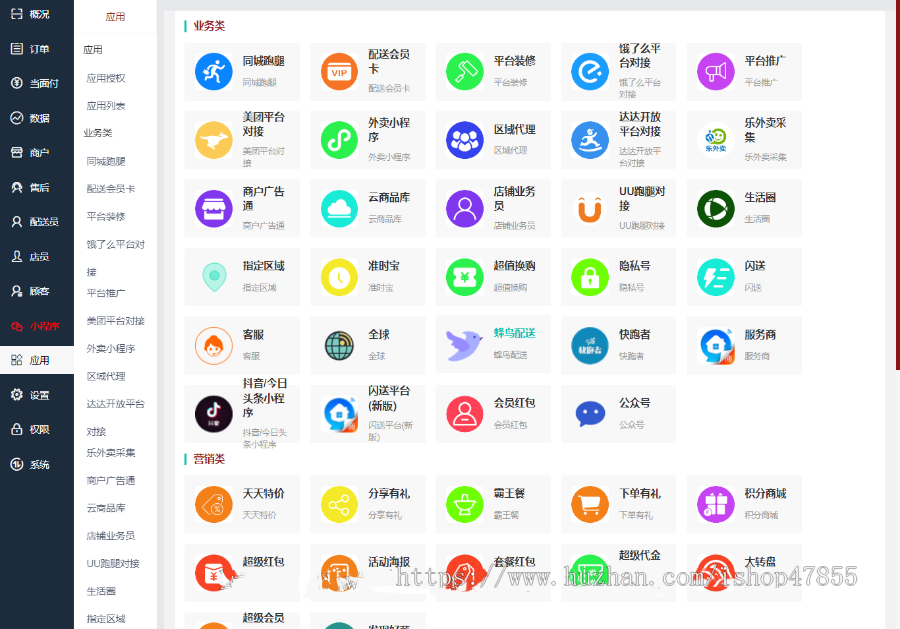Open the 平台装修 paint roller icon
900x629 pixels.
coord(464,72)
